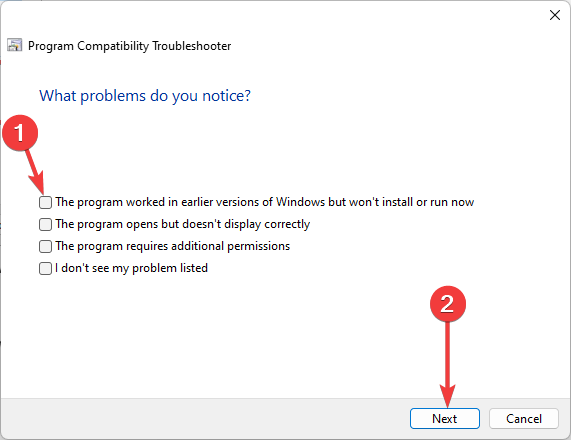Click the red arrow pointing to Next

tap(448, 364)
